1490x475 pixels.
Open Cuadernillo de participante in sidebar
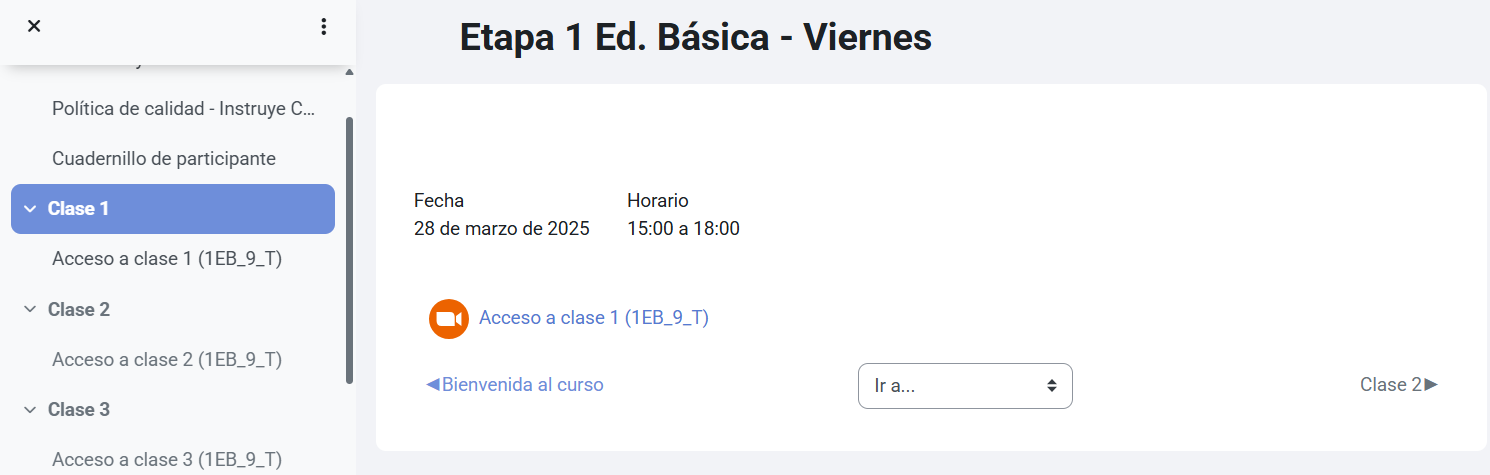click(x=164, y=159)
